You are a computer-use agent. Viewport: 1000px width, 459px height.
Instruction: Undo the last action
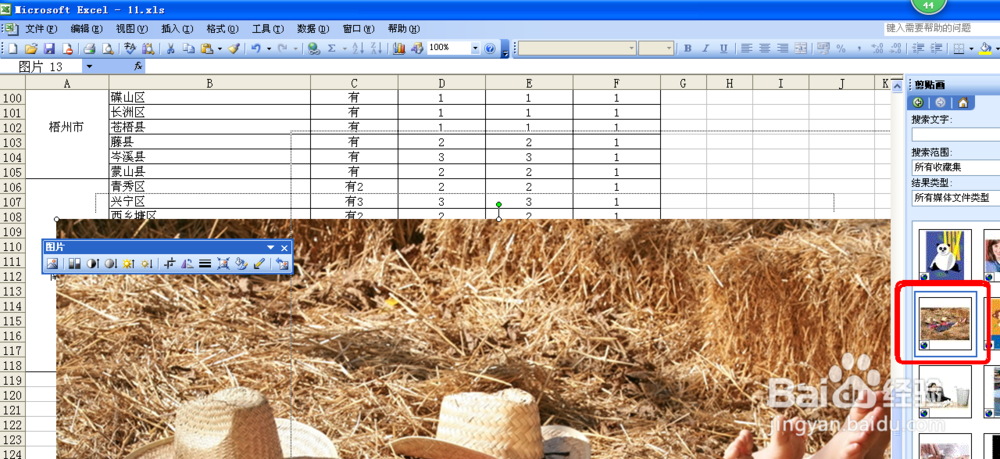(256, 48)
